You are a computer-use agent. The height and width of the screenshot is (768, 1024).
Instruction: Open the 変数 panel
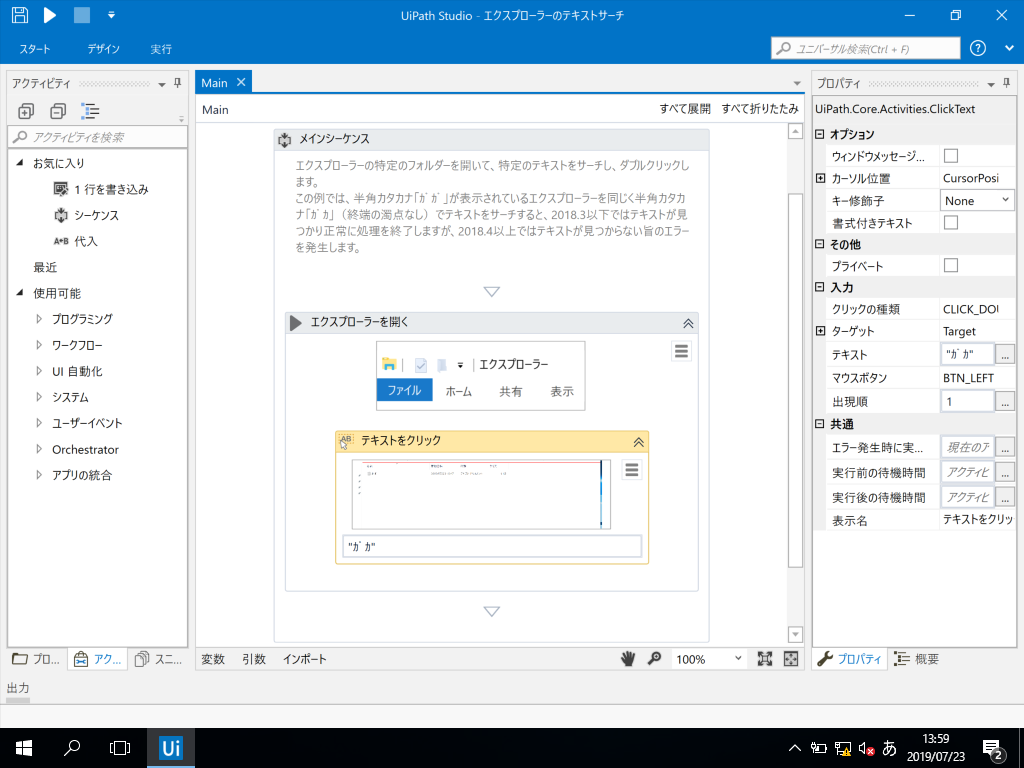click(213, 659)
